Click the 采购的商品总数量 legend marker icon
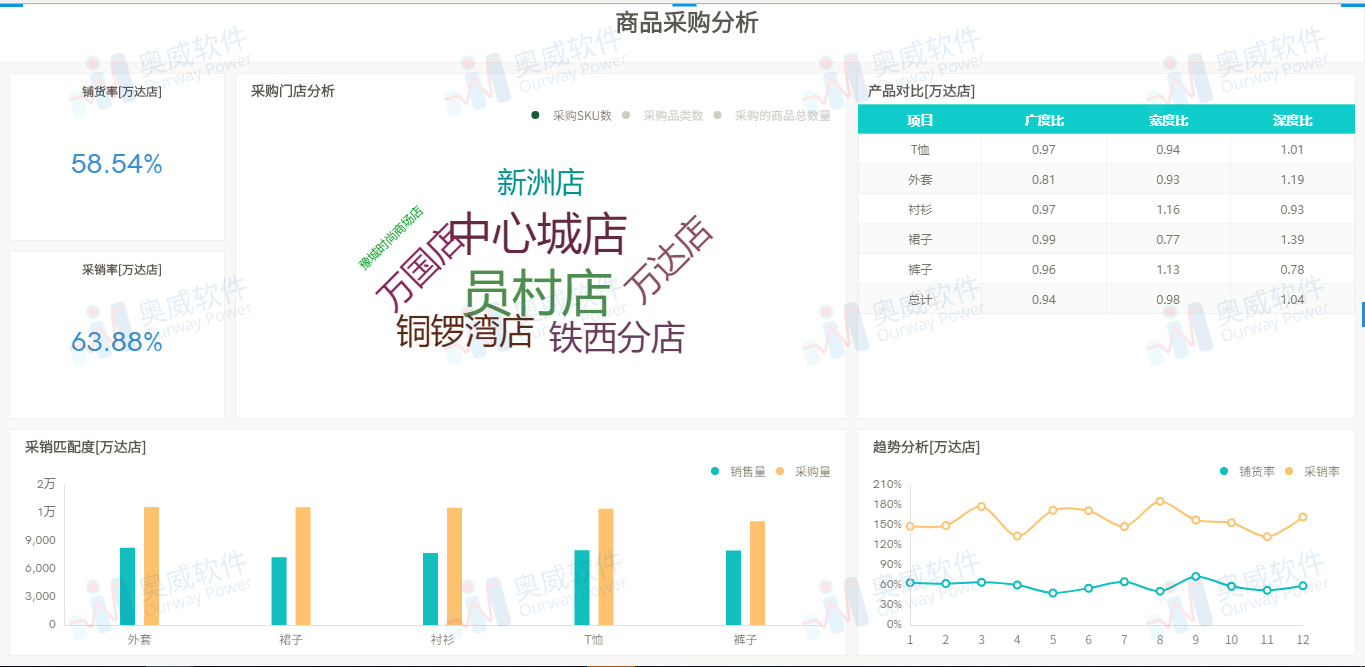The height and width of the screenshot is (667, 1365). pos(716,115)
